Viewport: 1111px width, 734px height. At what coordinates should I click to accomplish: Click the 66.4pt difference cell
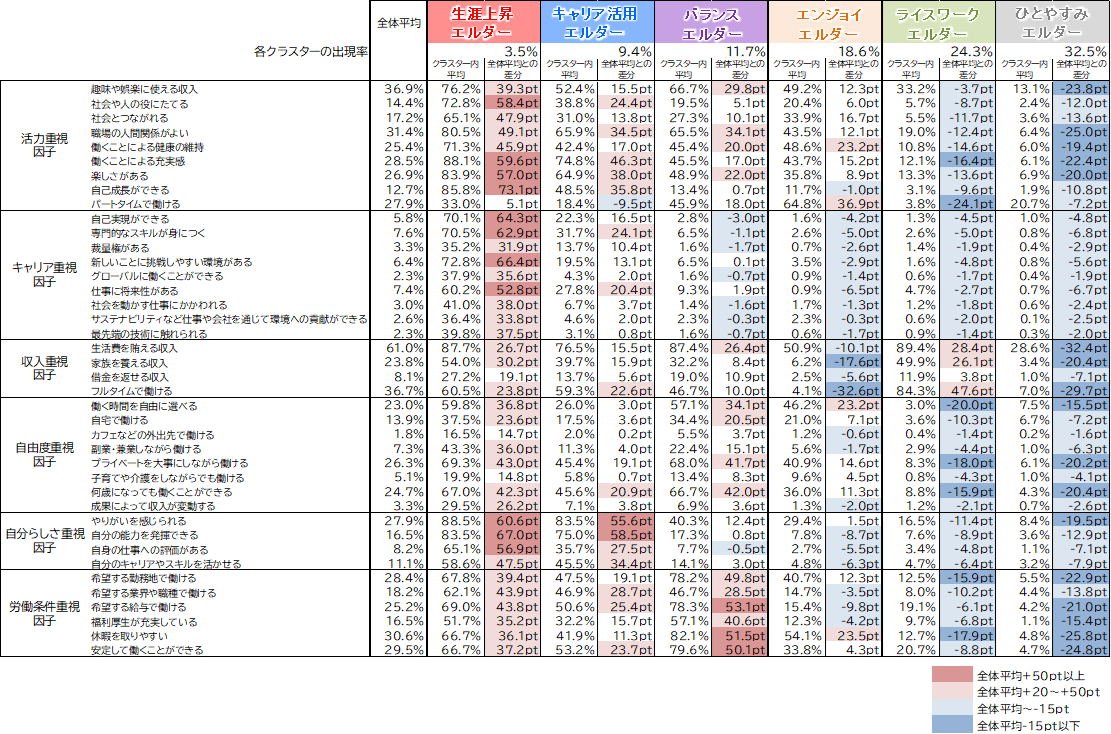[x=512, y=262]
